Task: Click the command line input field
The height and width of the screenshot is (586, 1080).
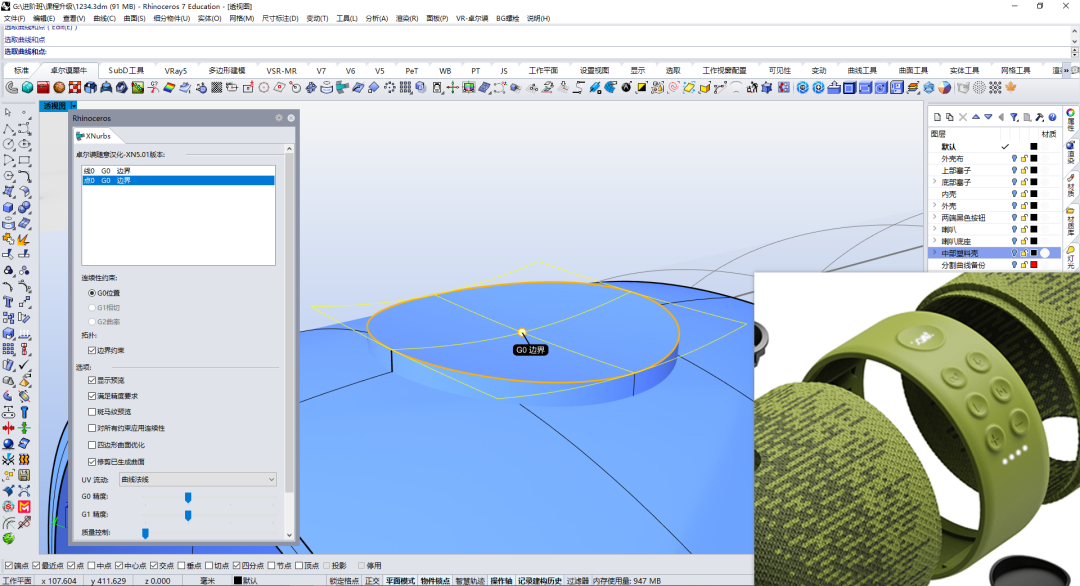Action: (x=537, y=52)
